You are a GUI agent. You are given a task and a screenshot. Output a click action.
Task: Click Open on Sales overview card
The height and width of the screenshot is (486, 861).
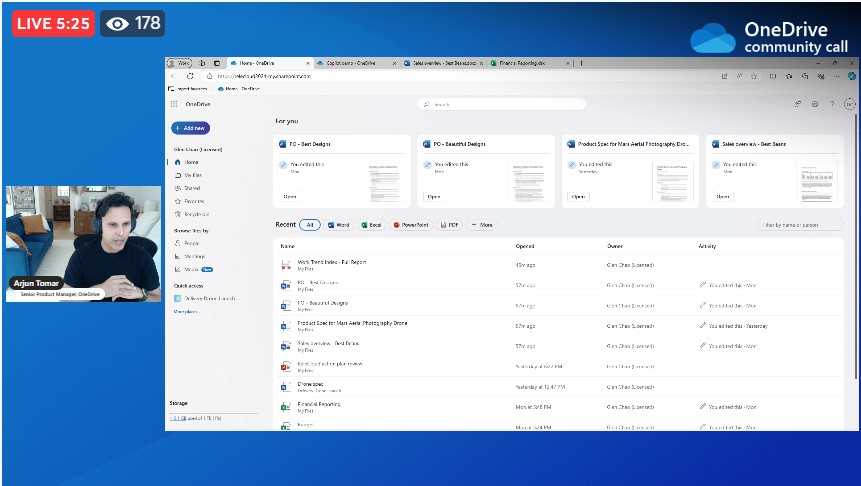click(723, 197)
